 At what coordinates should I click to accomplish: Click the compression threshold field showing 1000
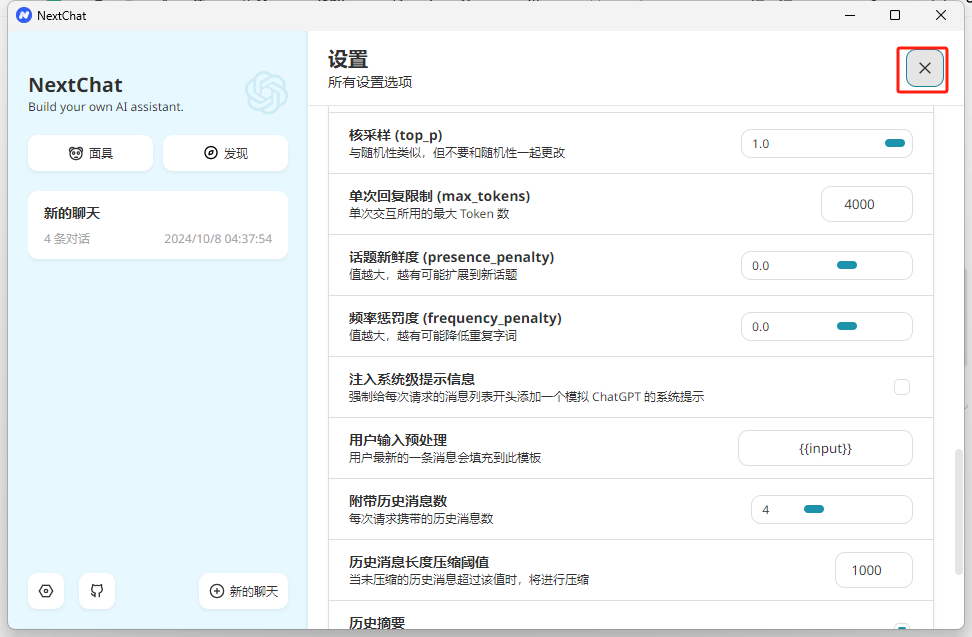[873, 570]
